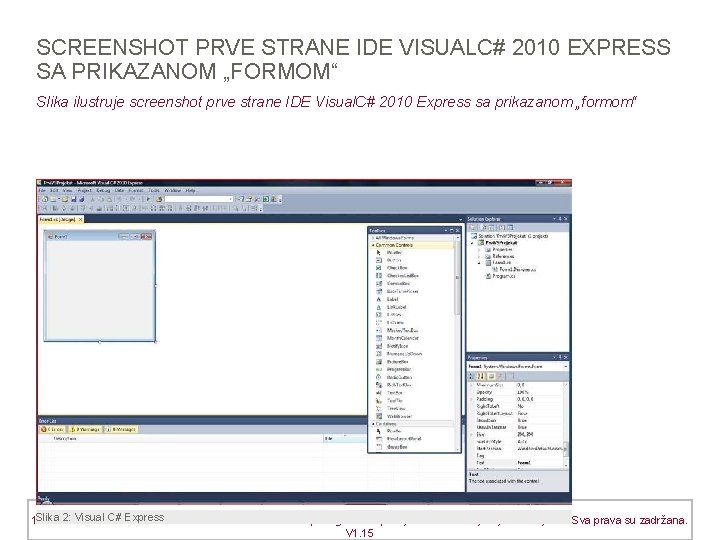Toggle the Warnings filter in Error List
The image size is (720, 540).
tap(85, 429)
